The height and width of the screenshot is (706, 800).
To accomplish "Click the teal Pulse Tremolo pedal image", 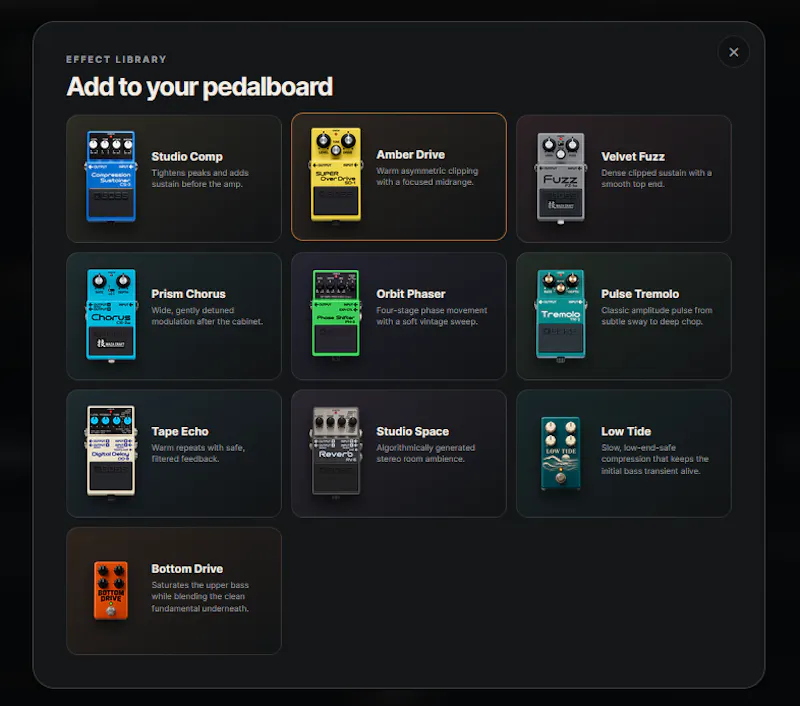I will click(x=561, y=315).
